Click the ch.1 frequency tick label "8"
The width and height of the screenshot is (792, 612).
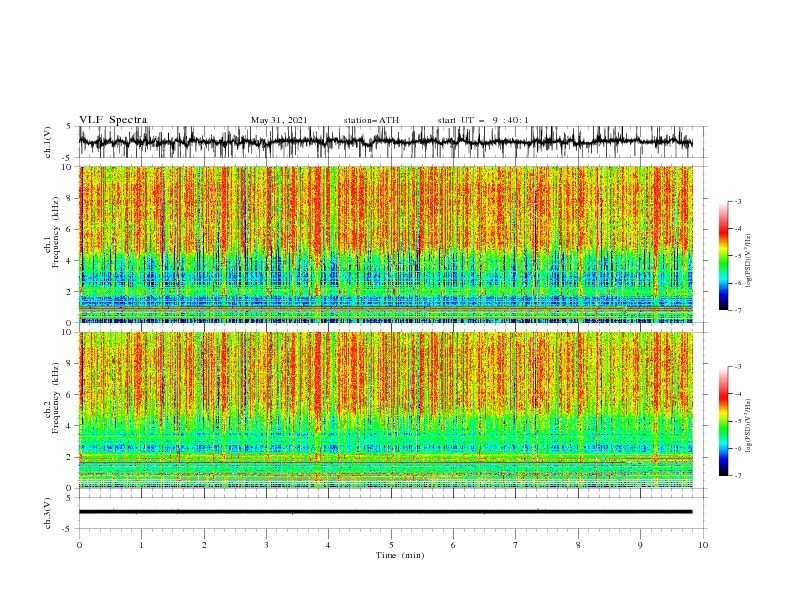click(69, 198)
